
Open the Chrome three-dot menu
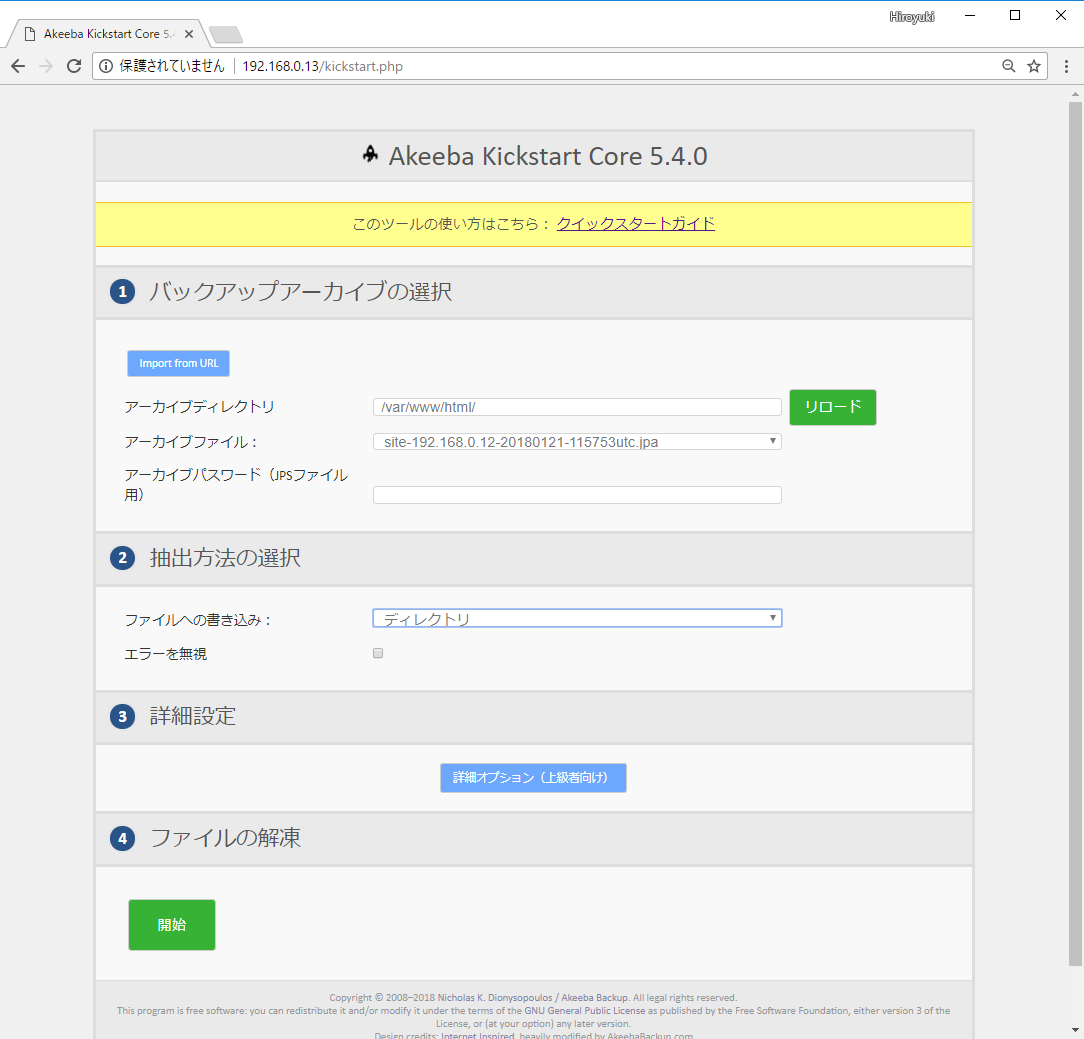(x=1066, y=66)
